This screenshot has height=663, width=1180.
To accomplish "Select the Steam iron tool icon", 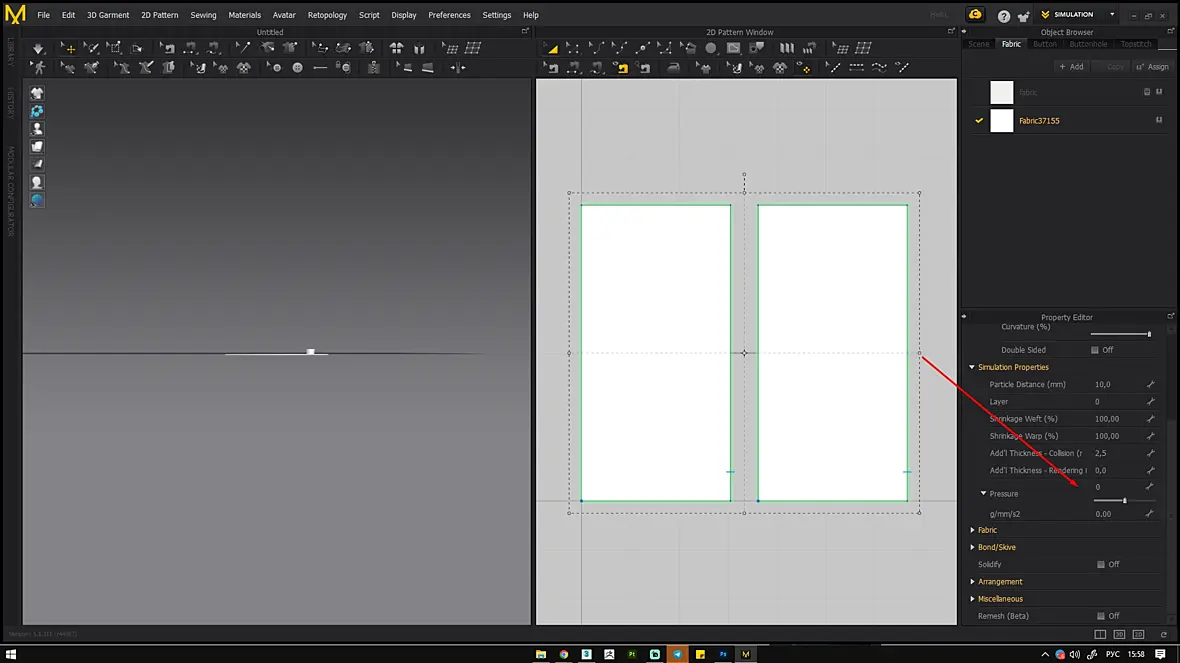I will tap(674, 68).
